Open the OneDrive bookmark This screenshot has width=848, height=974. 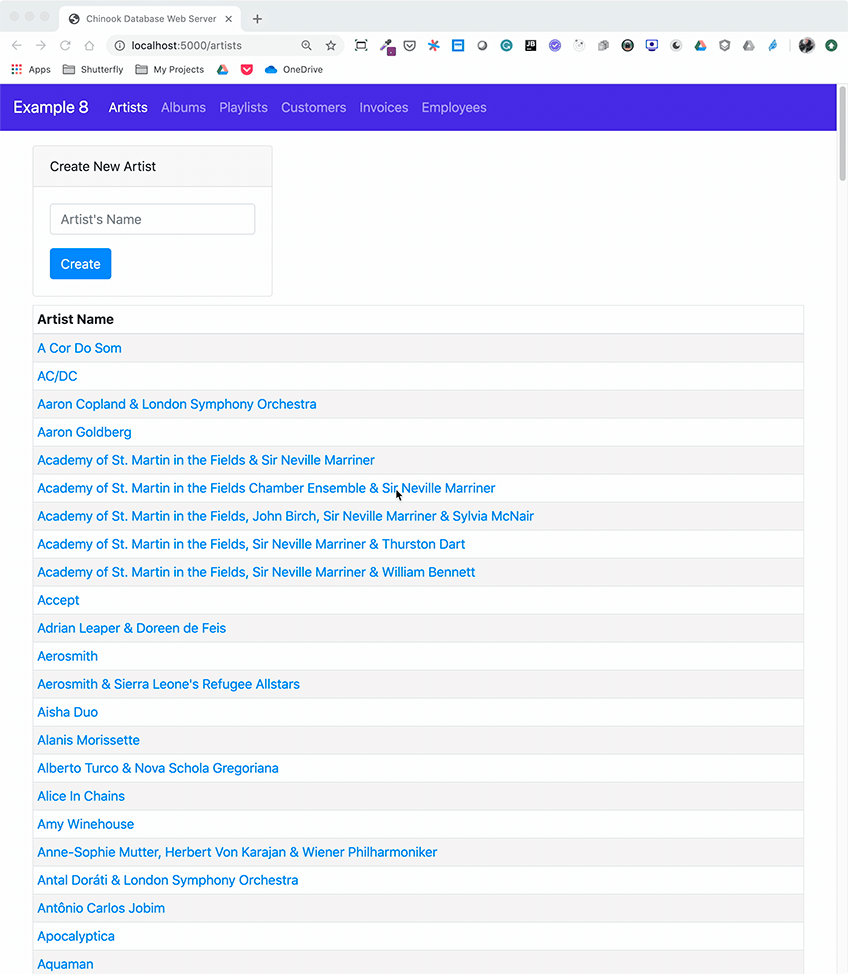294,70
